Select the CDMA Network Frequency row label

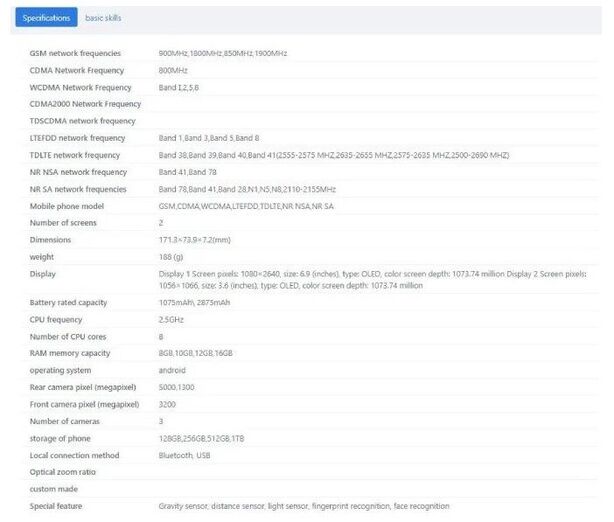[x=76, y=70]
